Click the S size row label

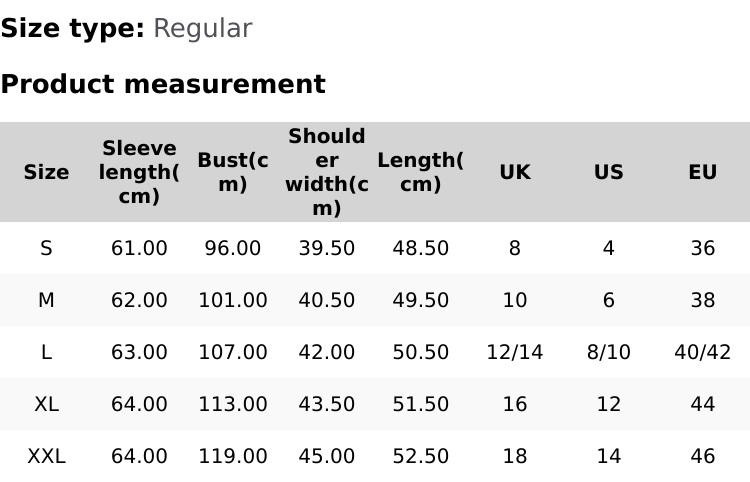[46, 248]
